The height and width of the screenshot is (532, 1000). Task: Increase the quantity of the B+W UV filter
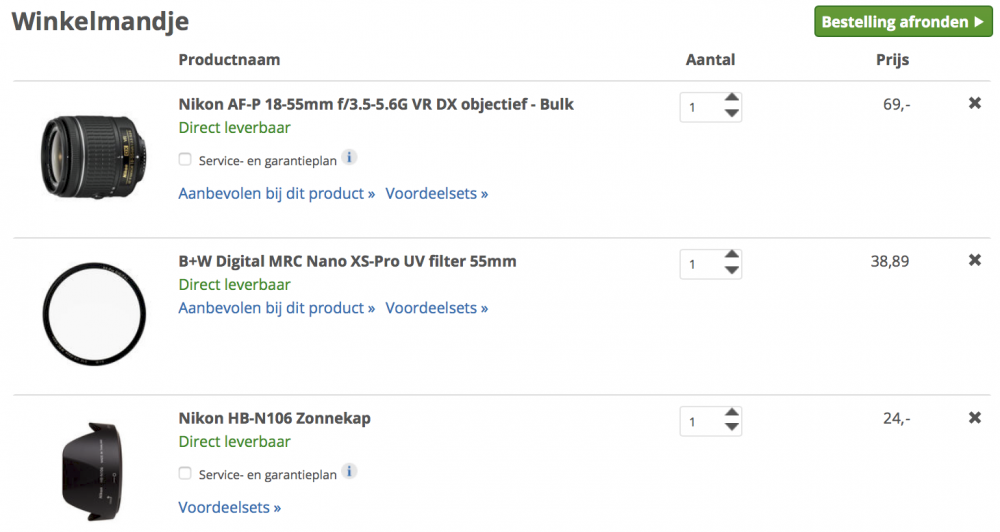coord(732,255)
